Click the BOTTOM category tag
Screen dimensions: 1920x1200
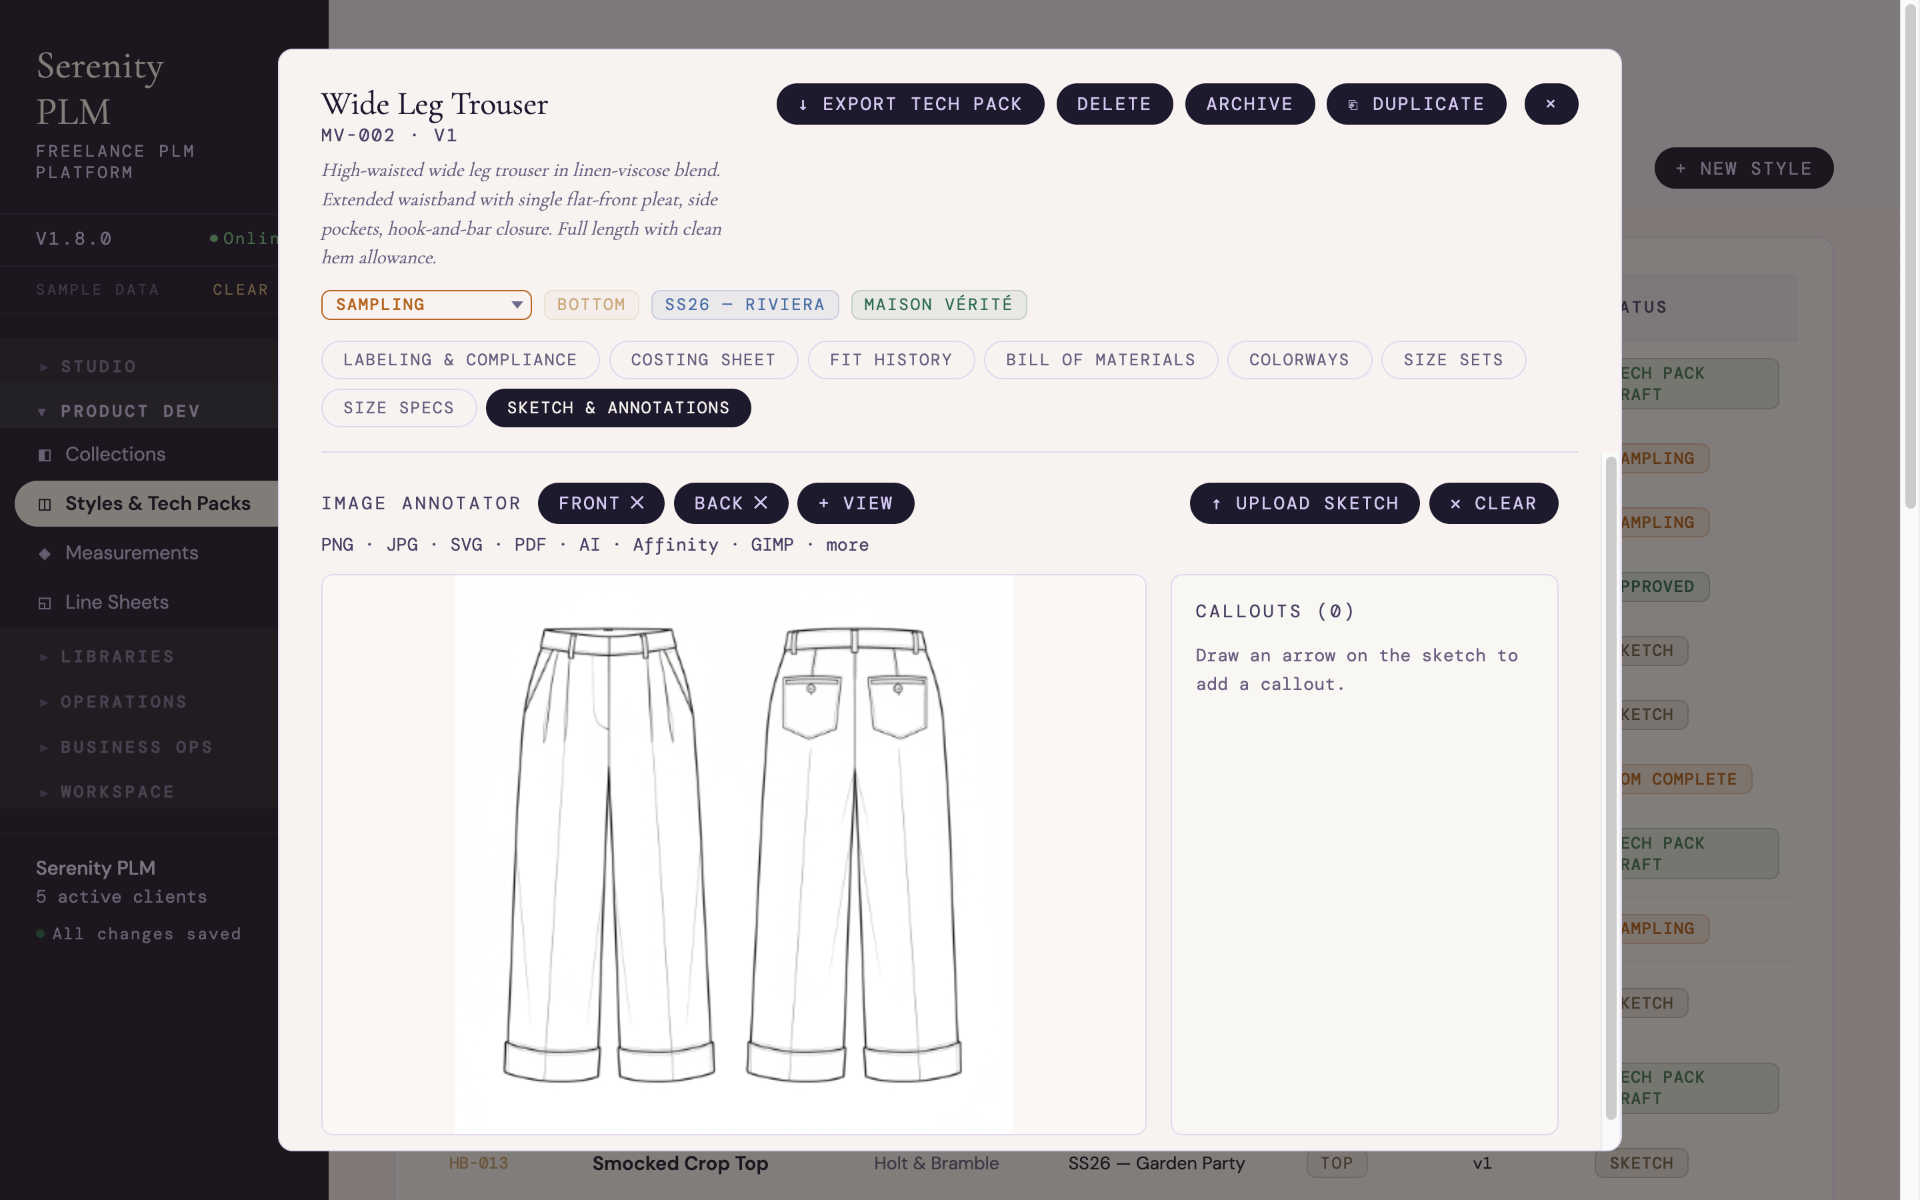591,304
